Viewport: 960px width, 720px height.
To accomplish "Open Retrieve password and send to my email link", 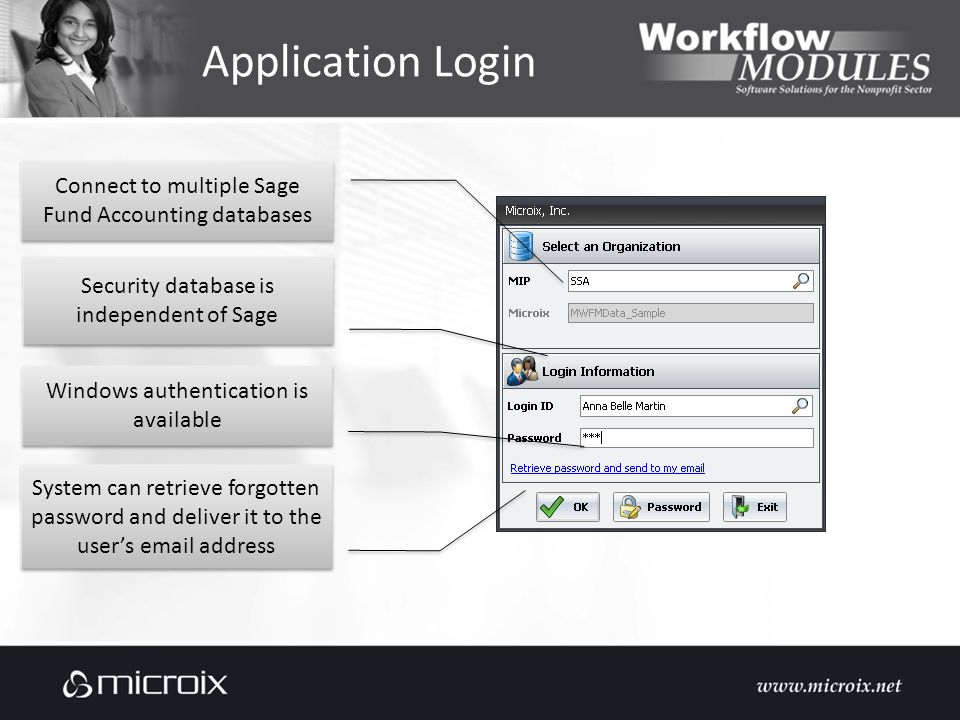I will coord(607,468).
